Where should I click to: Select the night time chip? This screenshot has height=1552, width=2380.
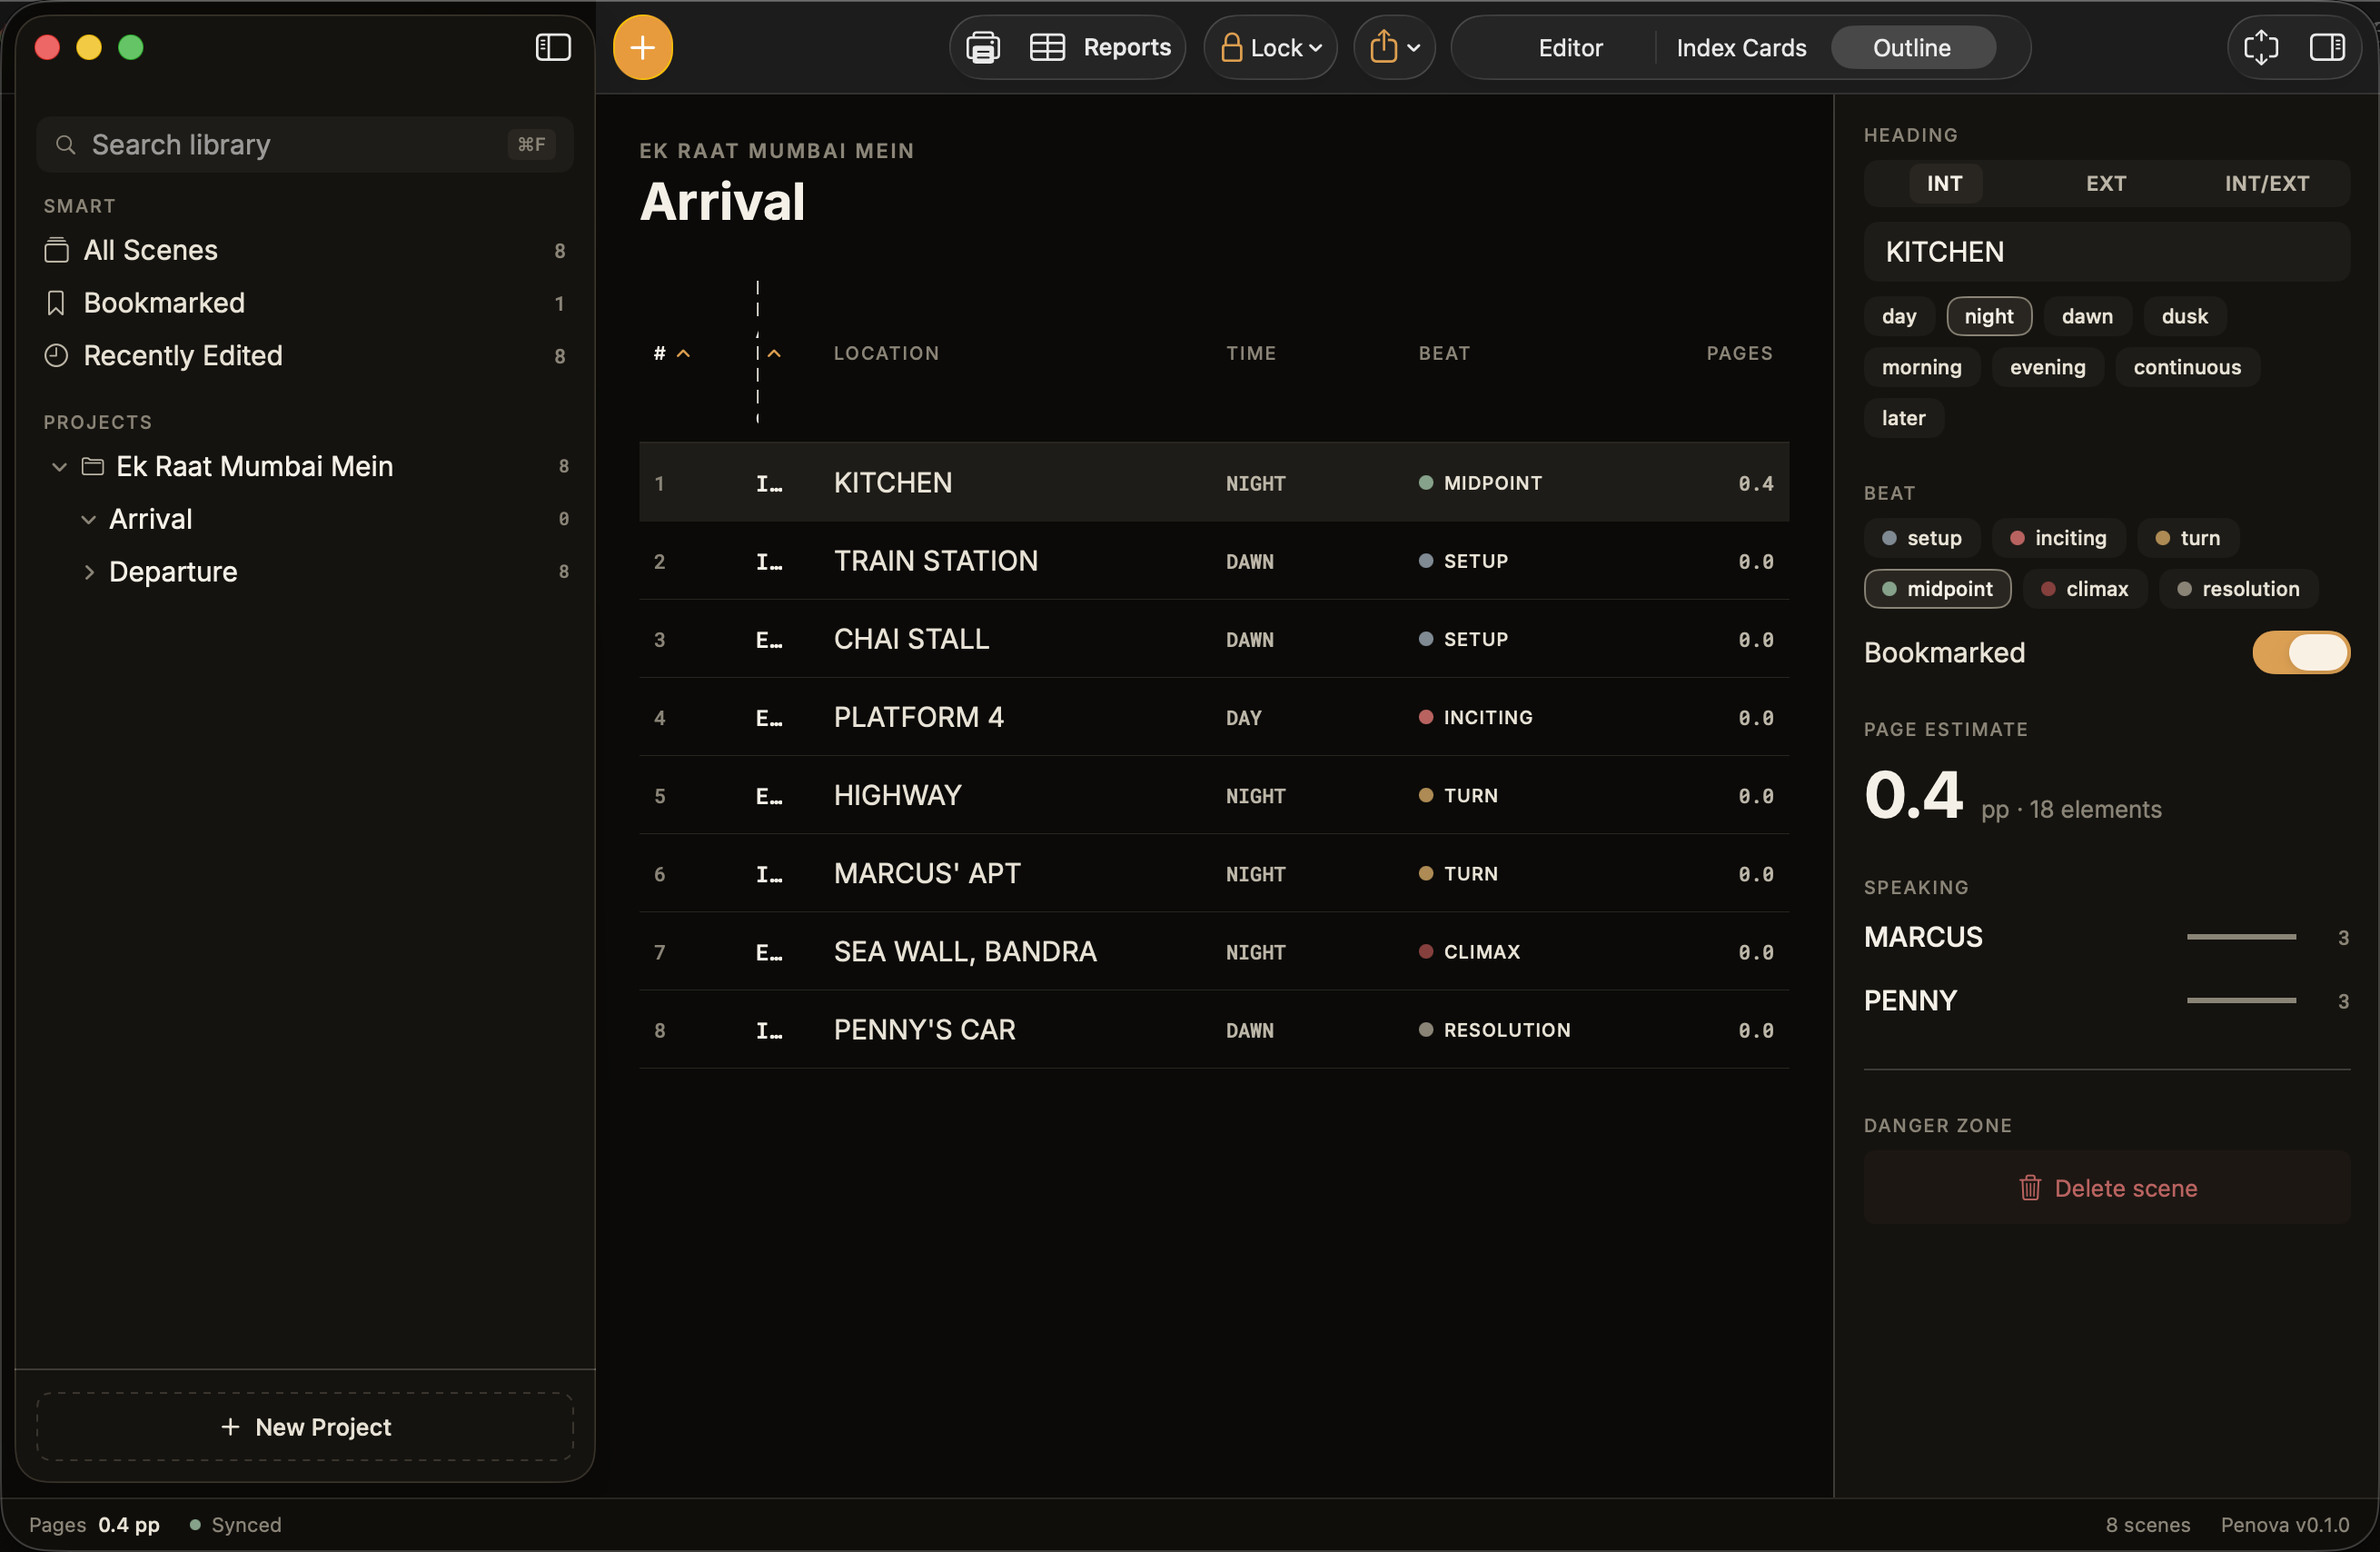coord(1988,316)
